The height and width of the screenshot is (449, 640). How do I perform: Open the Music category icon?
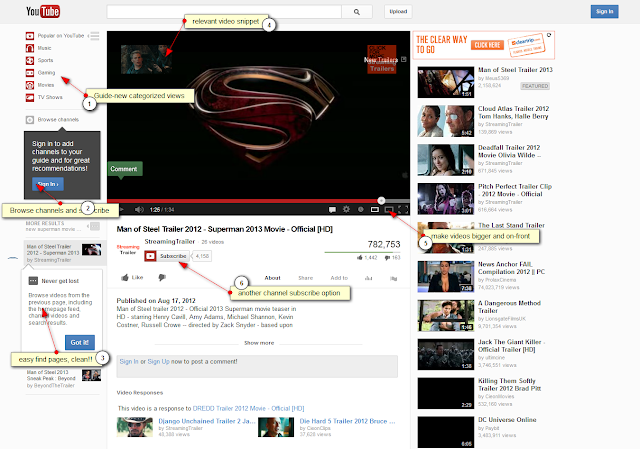coord(30,48)
